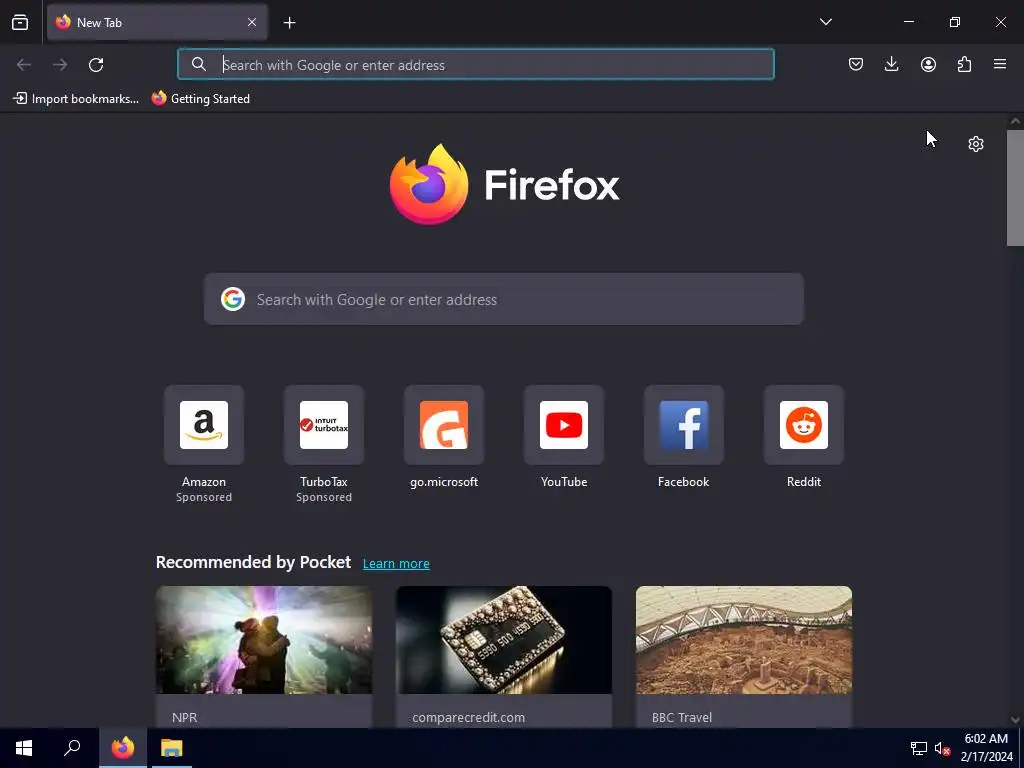The height and width of the screenshot is (768, 1024).
Task: Personalize new tab with gear icon
Action: [x=976, y=144]
